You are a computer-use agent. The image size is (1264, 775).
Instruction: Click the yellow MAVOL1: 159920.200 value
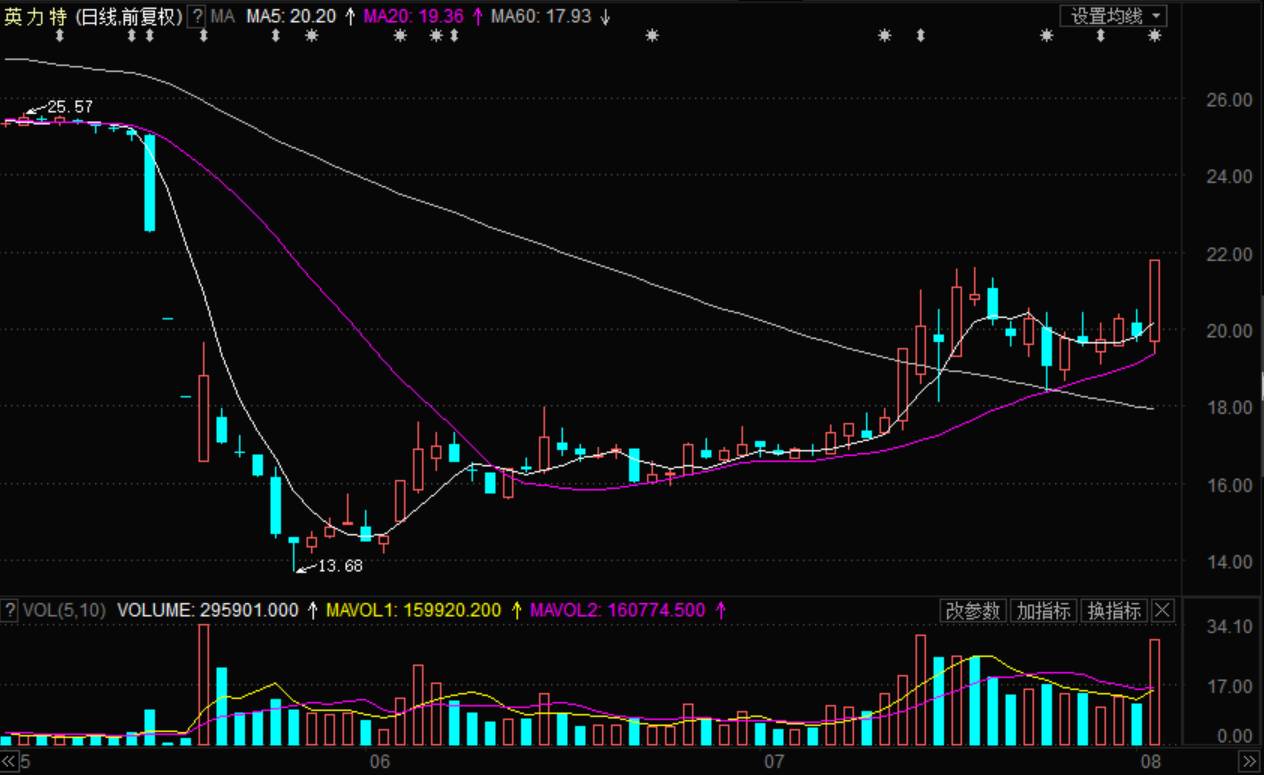click(x=415, y=609)
